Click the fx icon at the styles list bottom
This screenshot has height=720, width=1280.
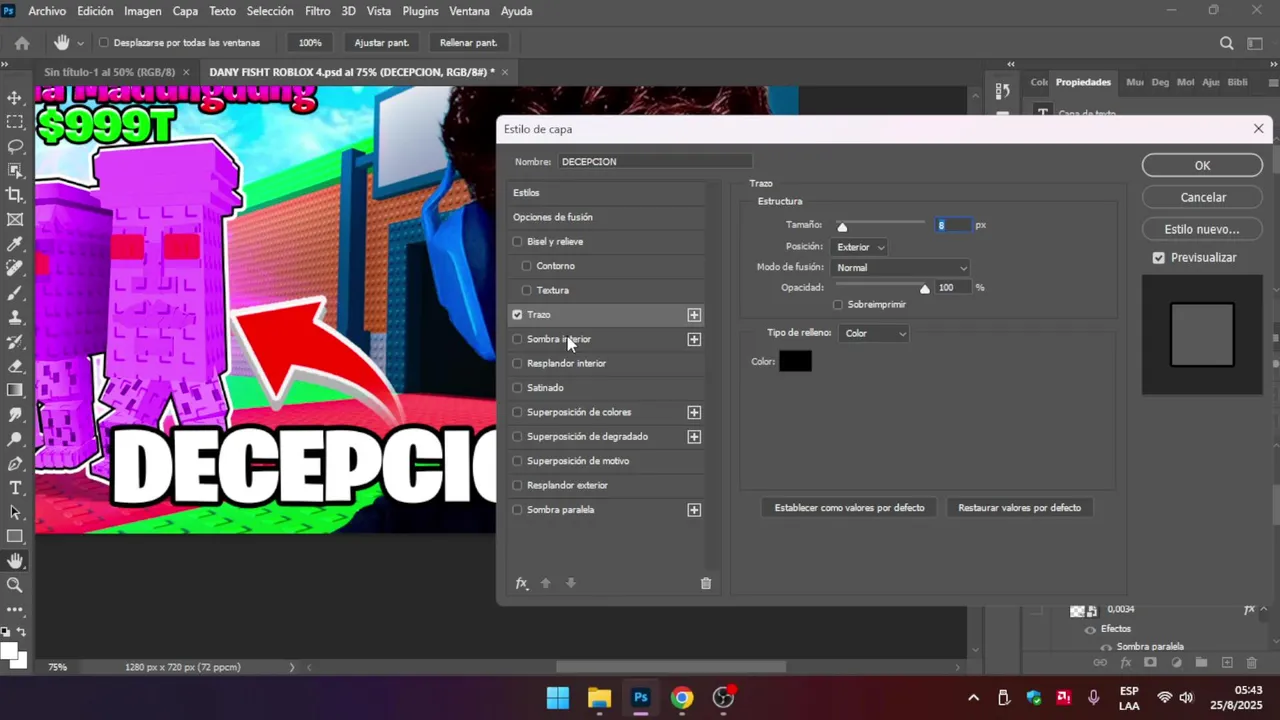[x=521, y=583]
